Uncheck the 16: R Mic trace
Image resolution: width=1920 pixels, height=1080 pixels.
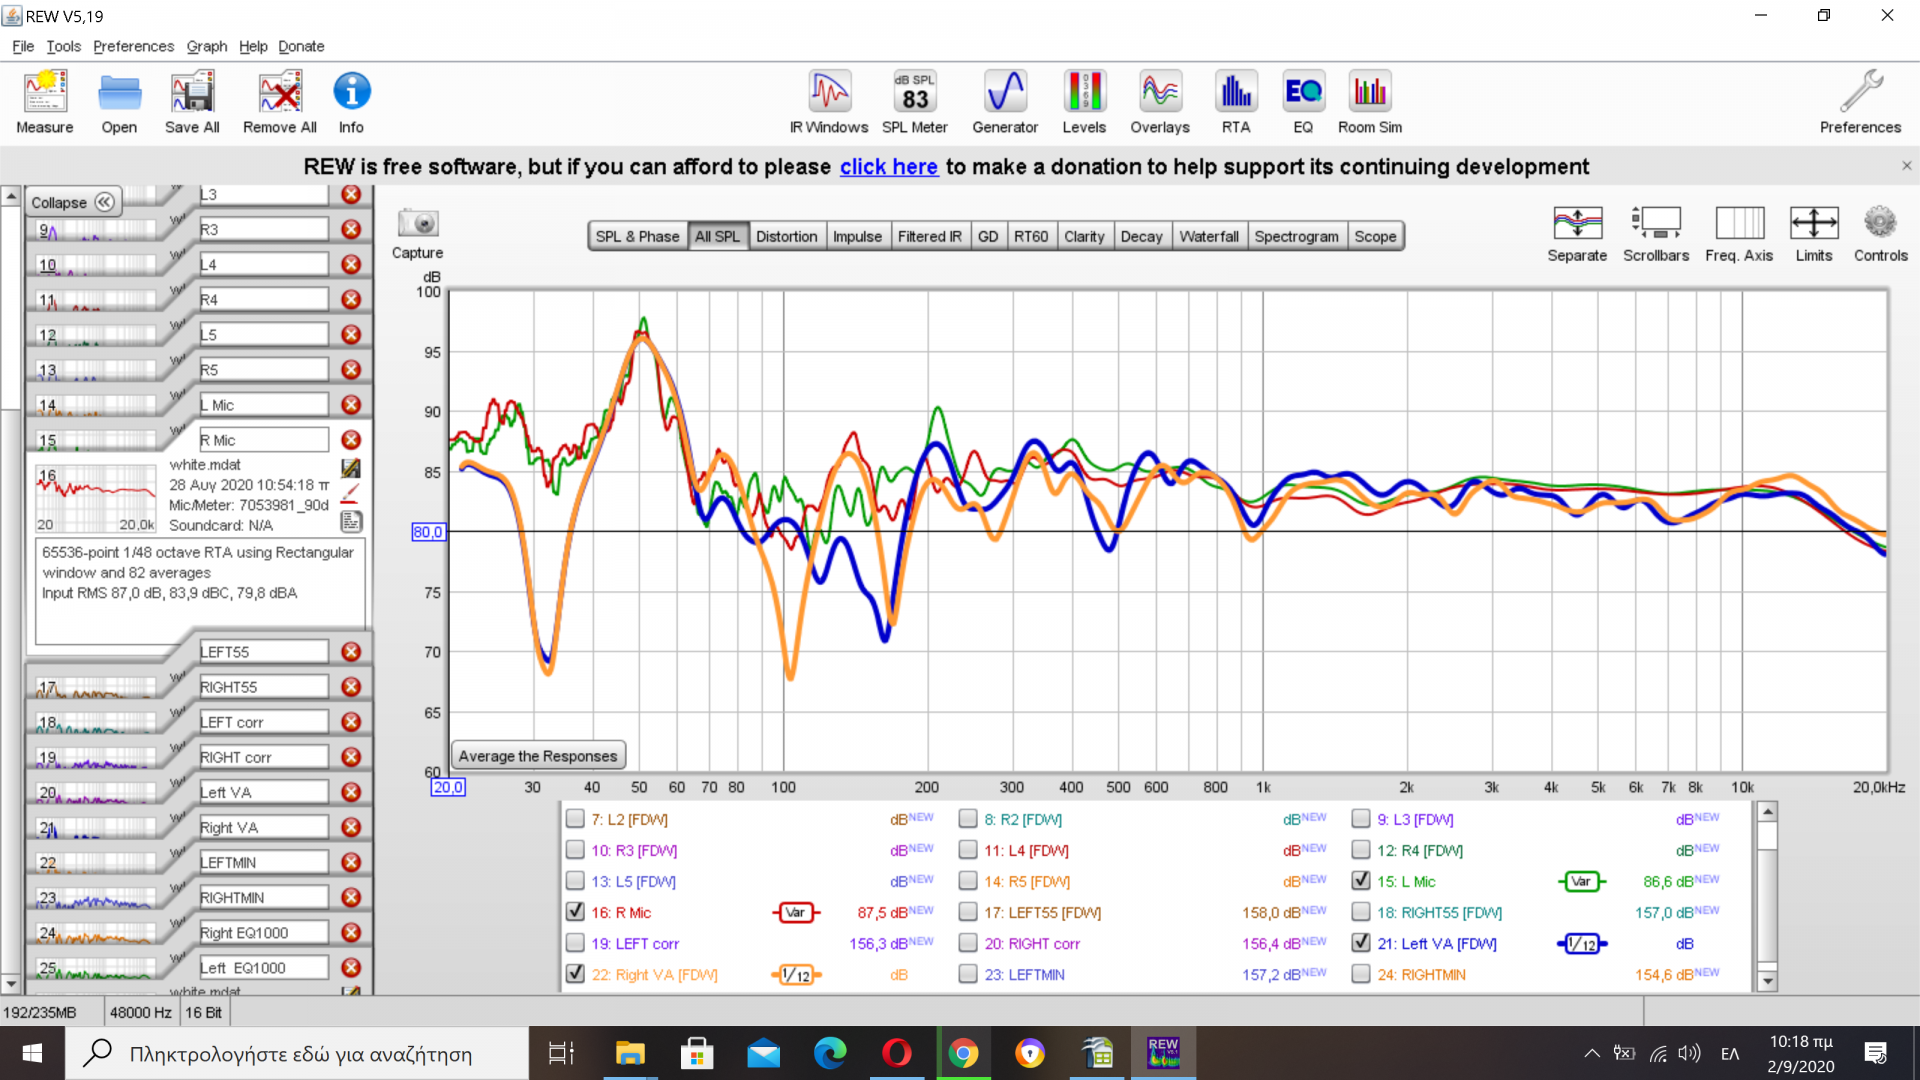point(575,912)
